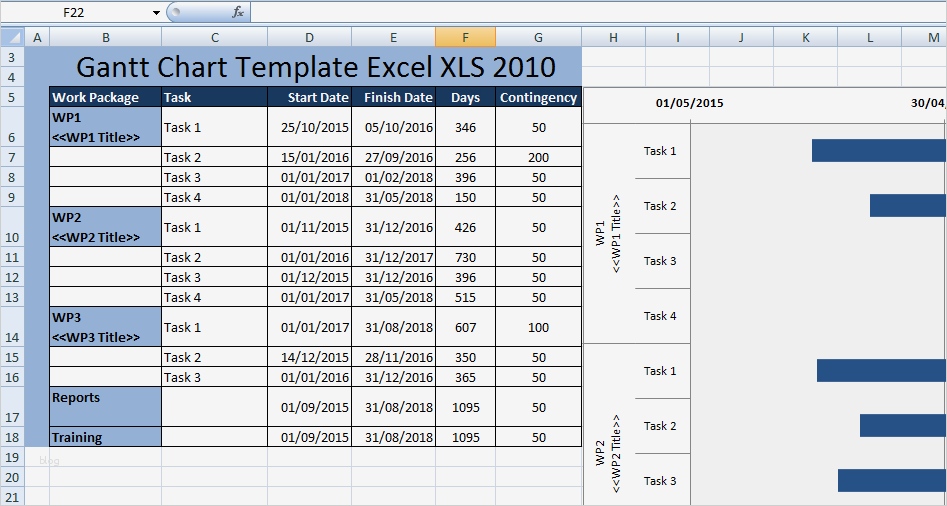This screenshot has height=506, width=947.
Task: Select column B header
Action: tap(106, 37)
